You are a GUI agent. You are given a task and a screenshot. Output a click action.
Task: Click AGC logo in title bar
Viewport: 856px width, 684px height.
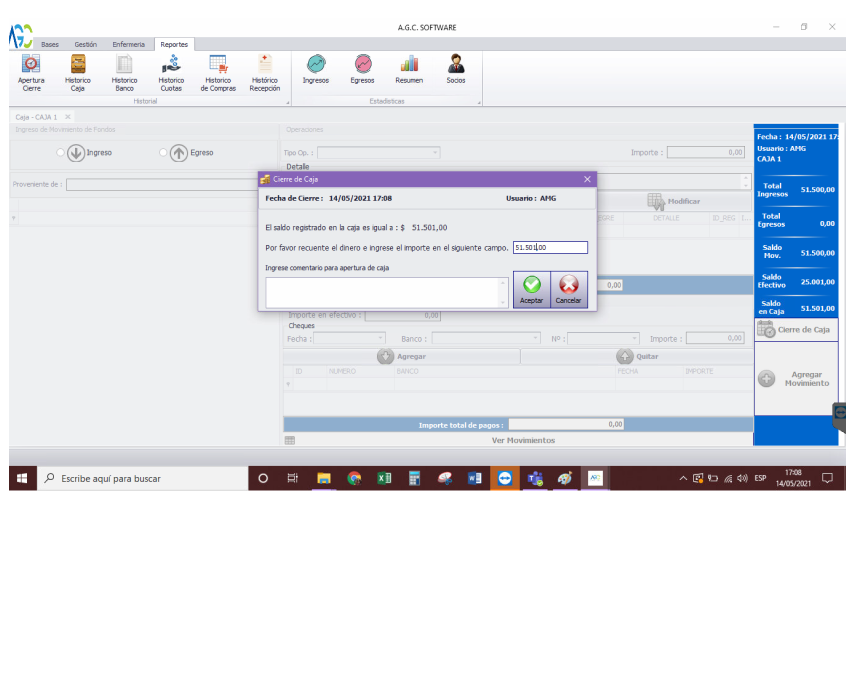coord(21,35)
